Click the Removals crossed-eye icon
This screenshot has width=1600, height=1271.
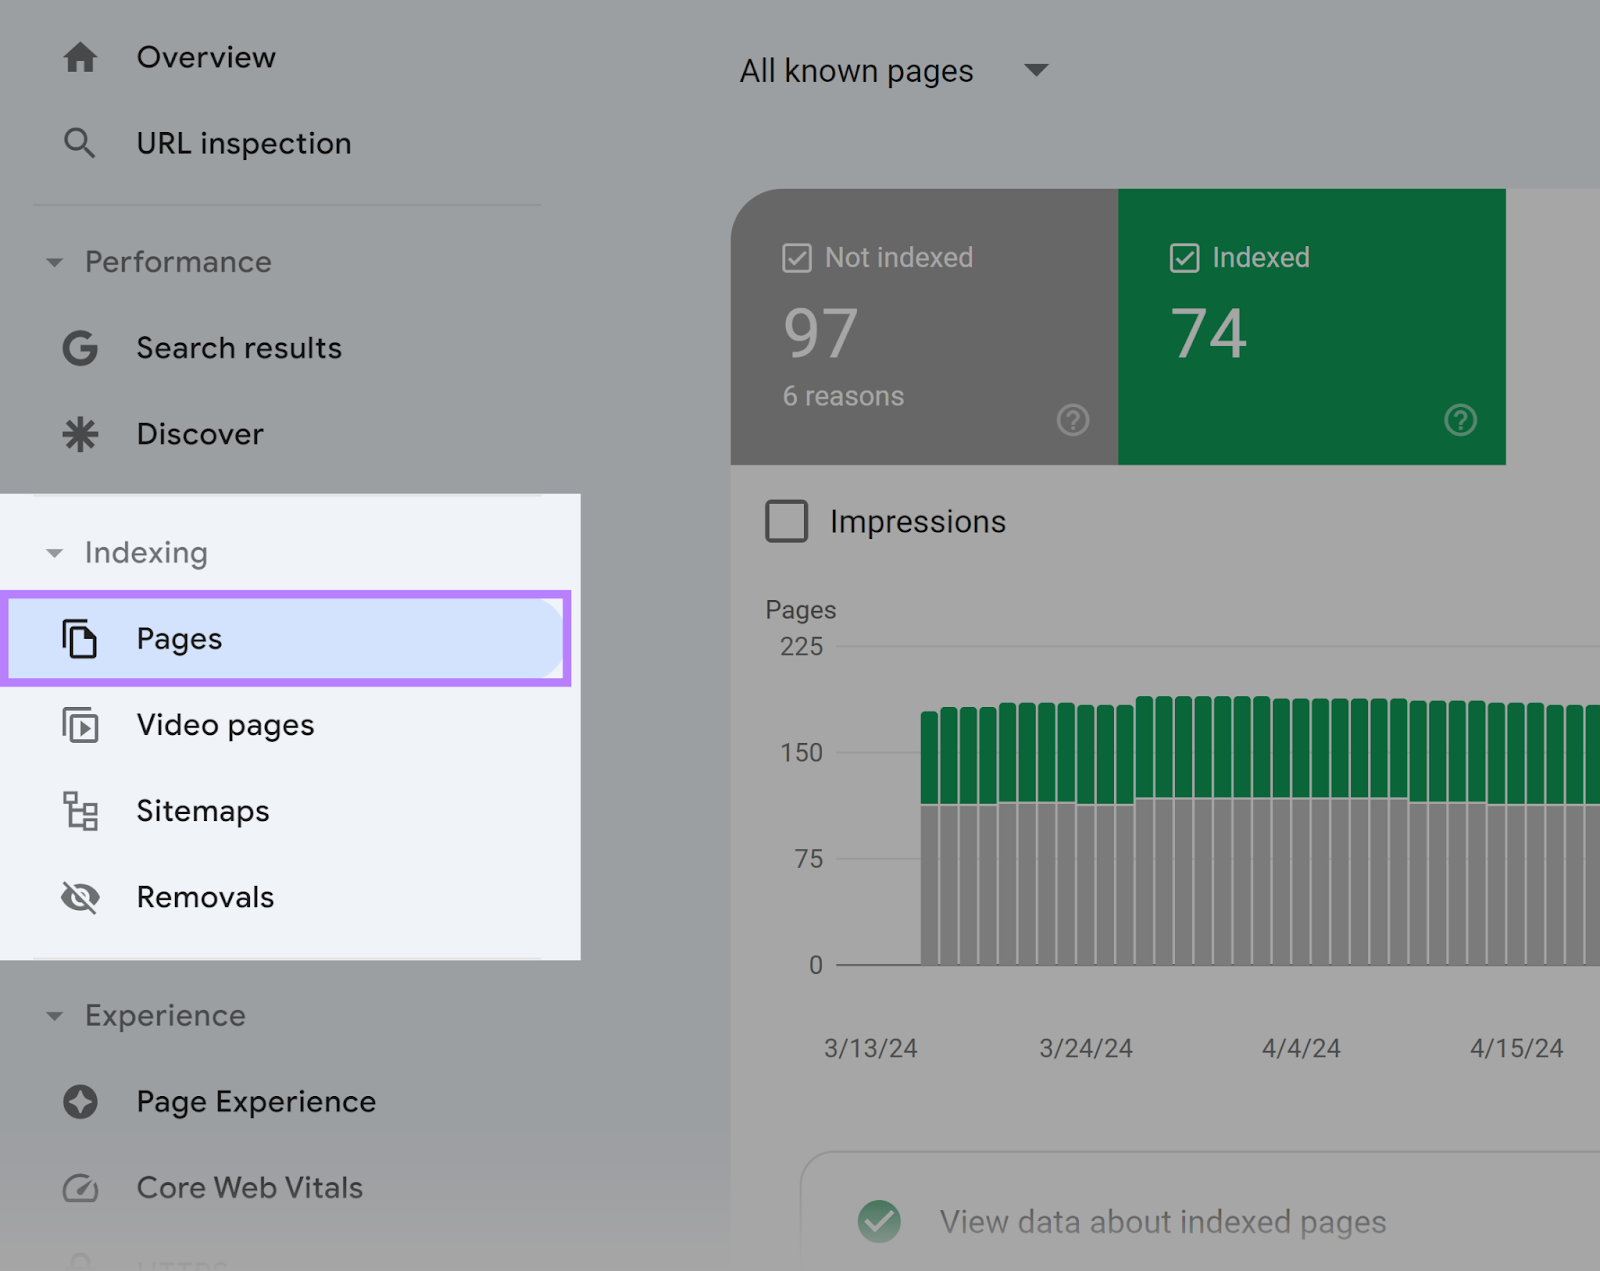(80, 897)
